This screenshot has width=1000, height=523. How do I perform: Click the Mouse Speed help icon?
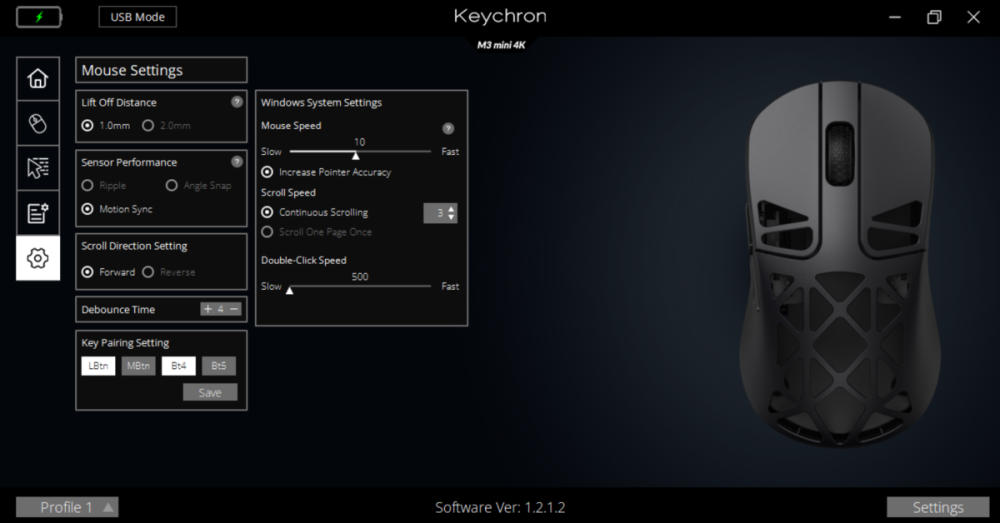click(448, 128)
